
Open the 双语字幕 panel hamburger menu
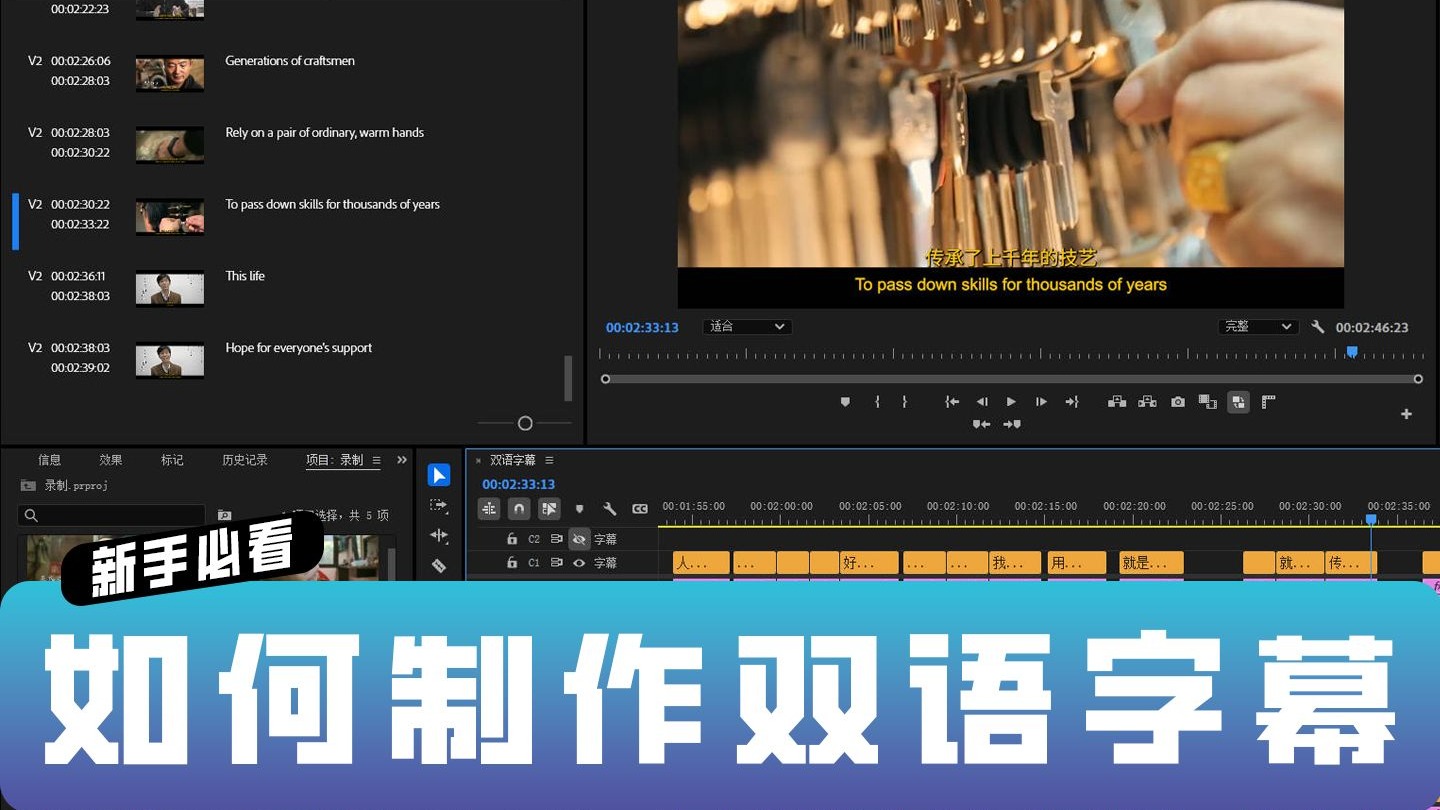pyautogui.click(x=548, y=460)
